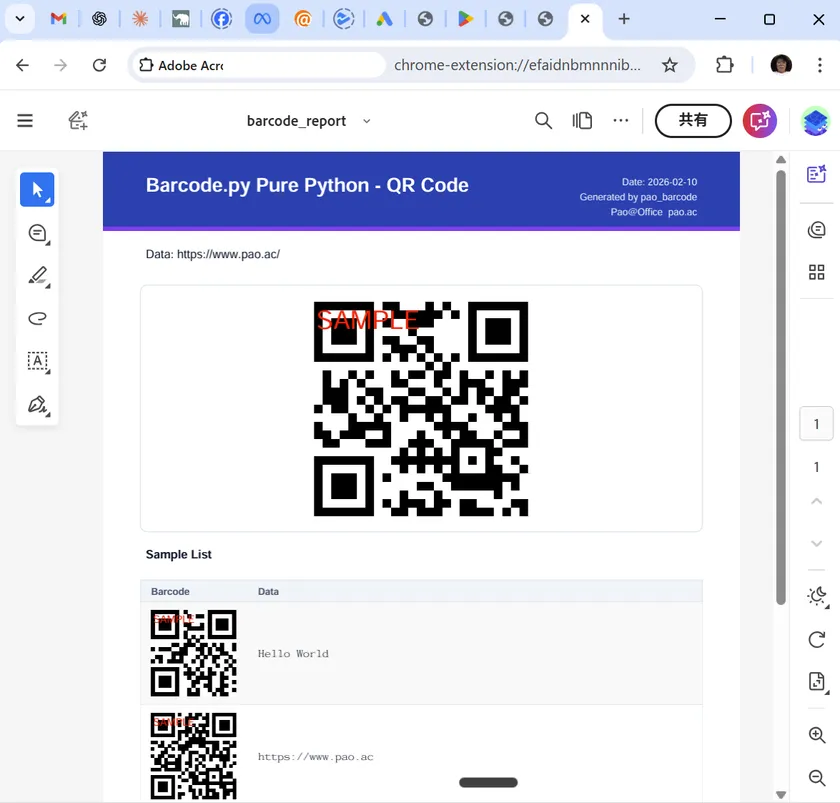The width and height of the screenshot is (840, 803).
Task: Open the Add comment tool
Action: 37,233
